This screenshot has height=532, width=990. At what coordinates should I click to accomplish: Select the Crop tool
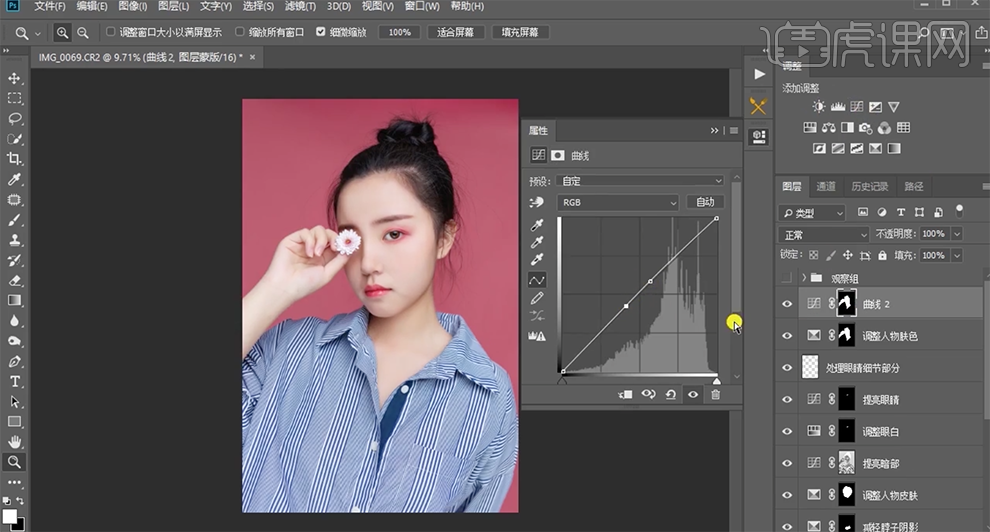click(x=15, y=159)
